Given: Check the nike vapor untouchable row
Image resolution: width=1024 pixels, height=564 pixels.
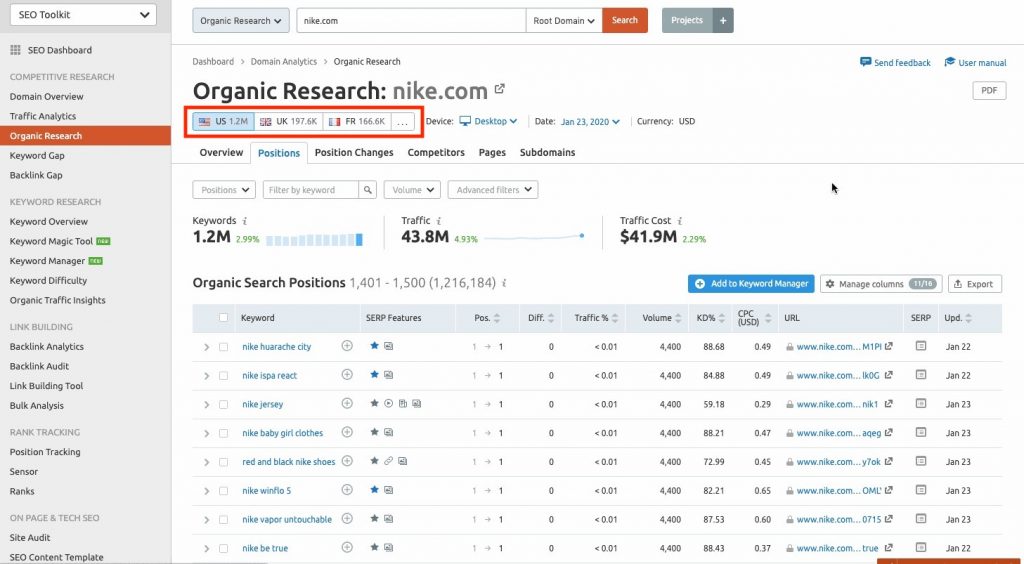Looking at the screenshot, I should coord(223,520).
